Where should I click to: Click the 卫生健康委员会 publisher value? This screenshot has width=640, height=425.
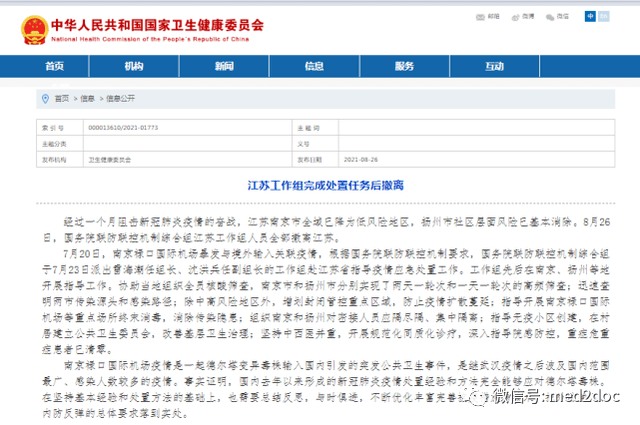pyautogui.click(x=110, y=160)
